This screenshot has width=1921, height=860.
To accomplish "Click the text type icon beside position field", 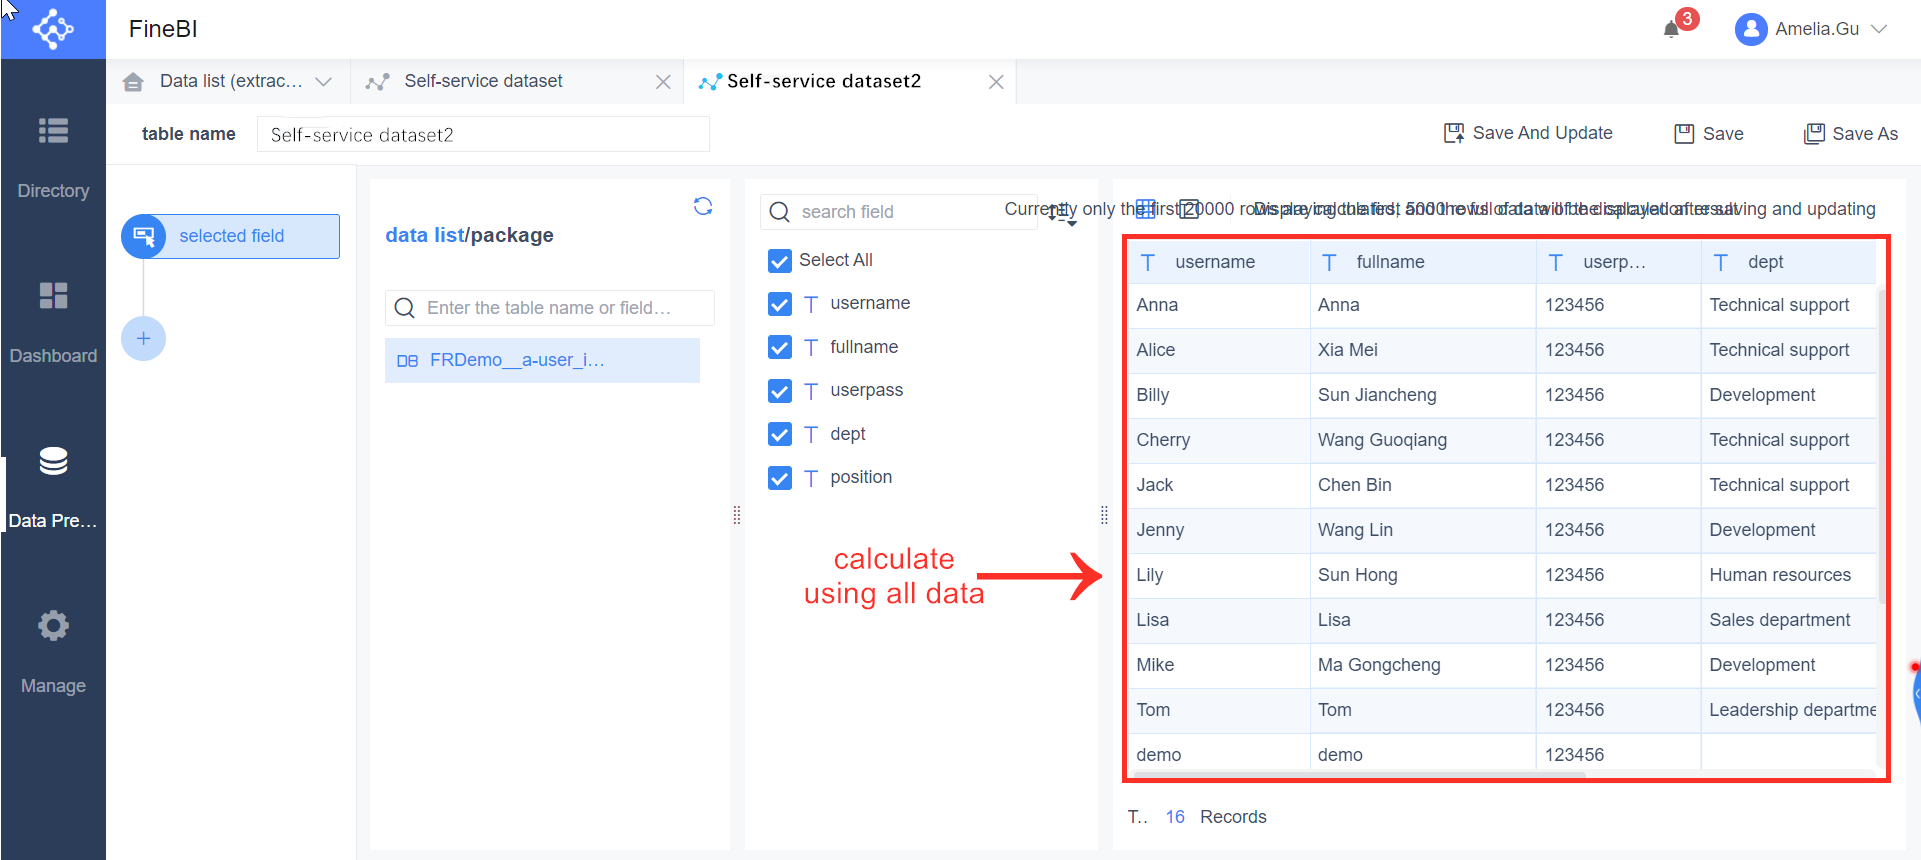I will tap(811, 478).
